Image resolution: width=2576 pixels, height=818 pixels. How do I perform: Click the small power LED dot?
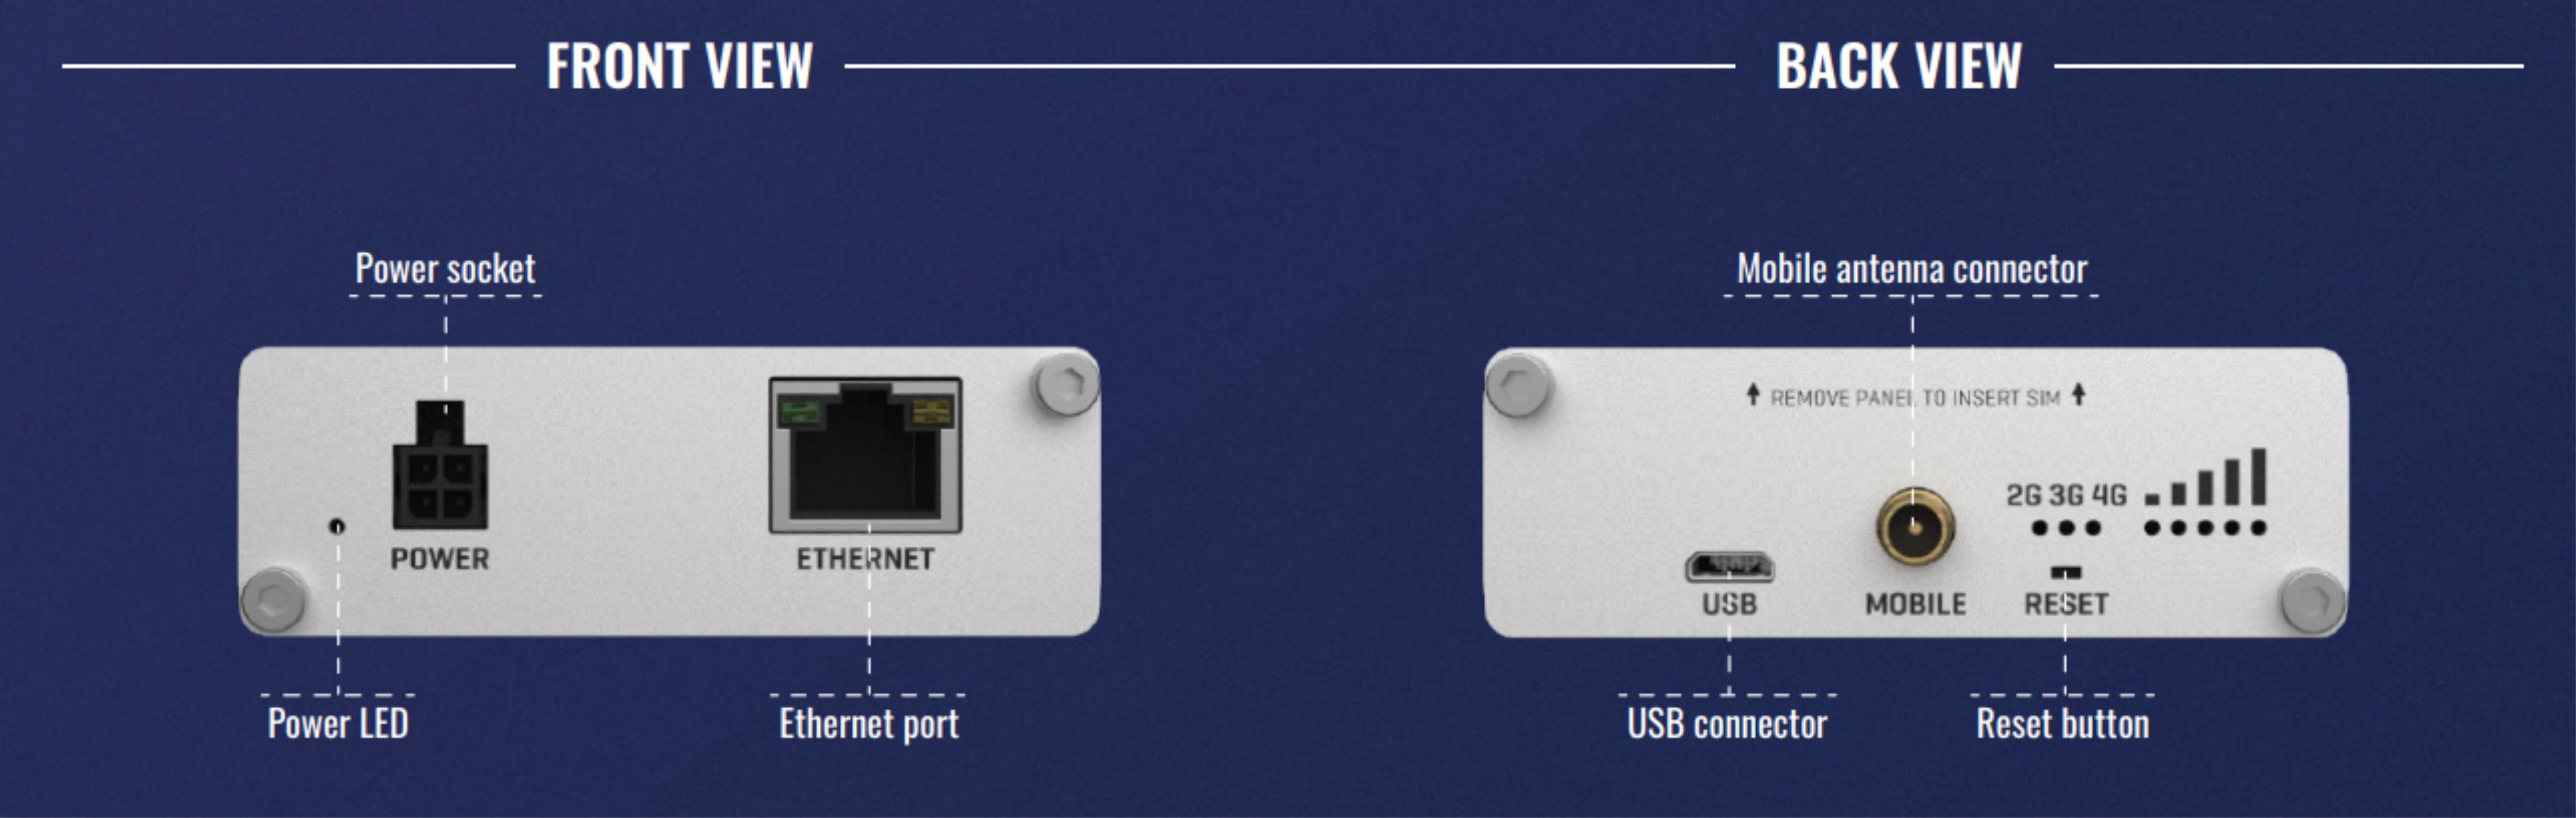pos(337,525)
